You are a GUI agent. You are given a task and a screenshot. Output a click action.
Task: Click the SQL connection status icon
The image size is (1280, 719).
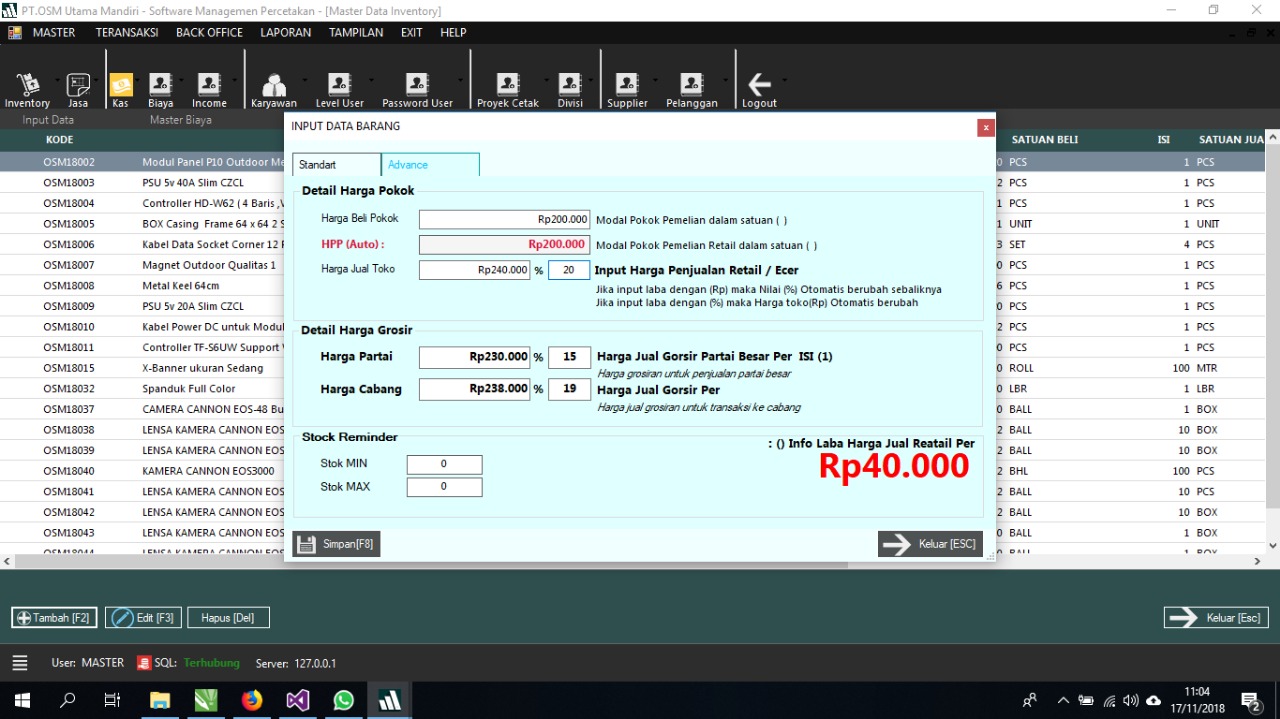pos(144,663)
